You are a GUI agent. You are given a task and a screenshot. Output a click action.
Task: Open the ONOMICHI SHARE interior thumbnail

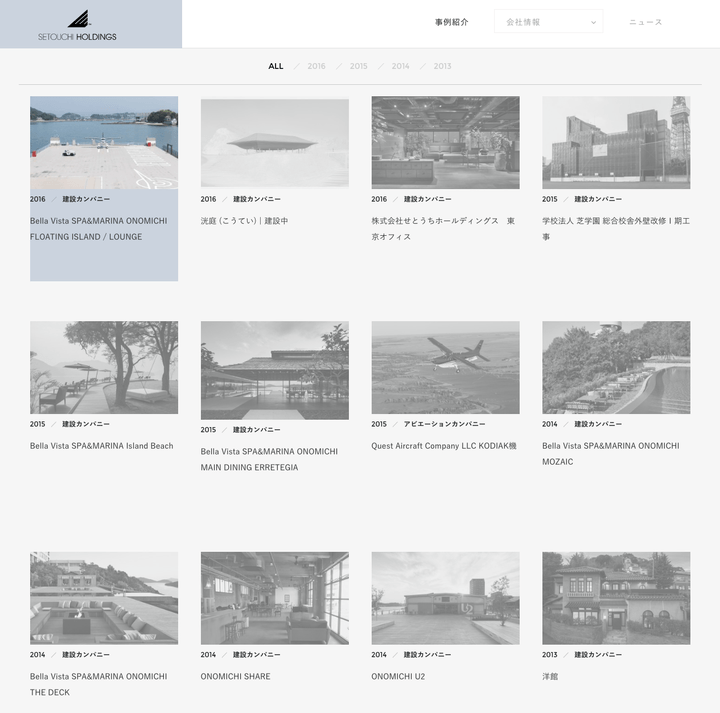tap(275, 598)
